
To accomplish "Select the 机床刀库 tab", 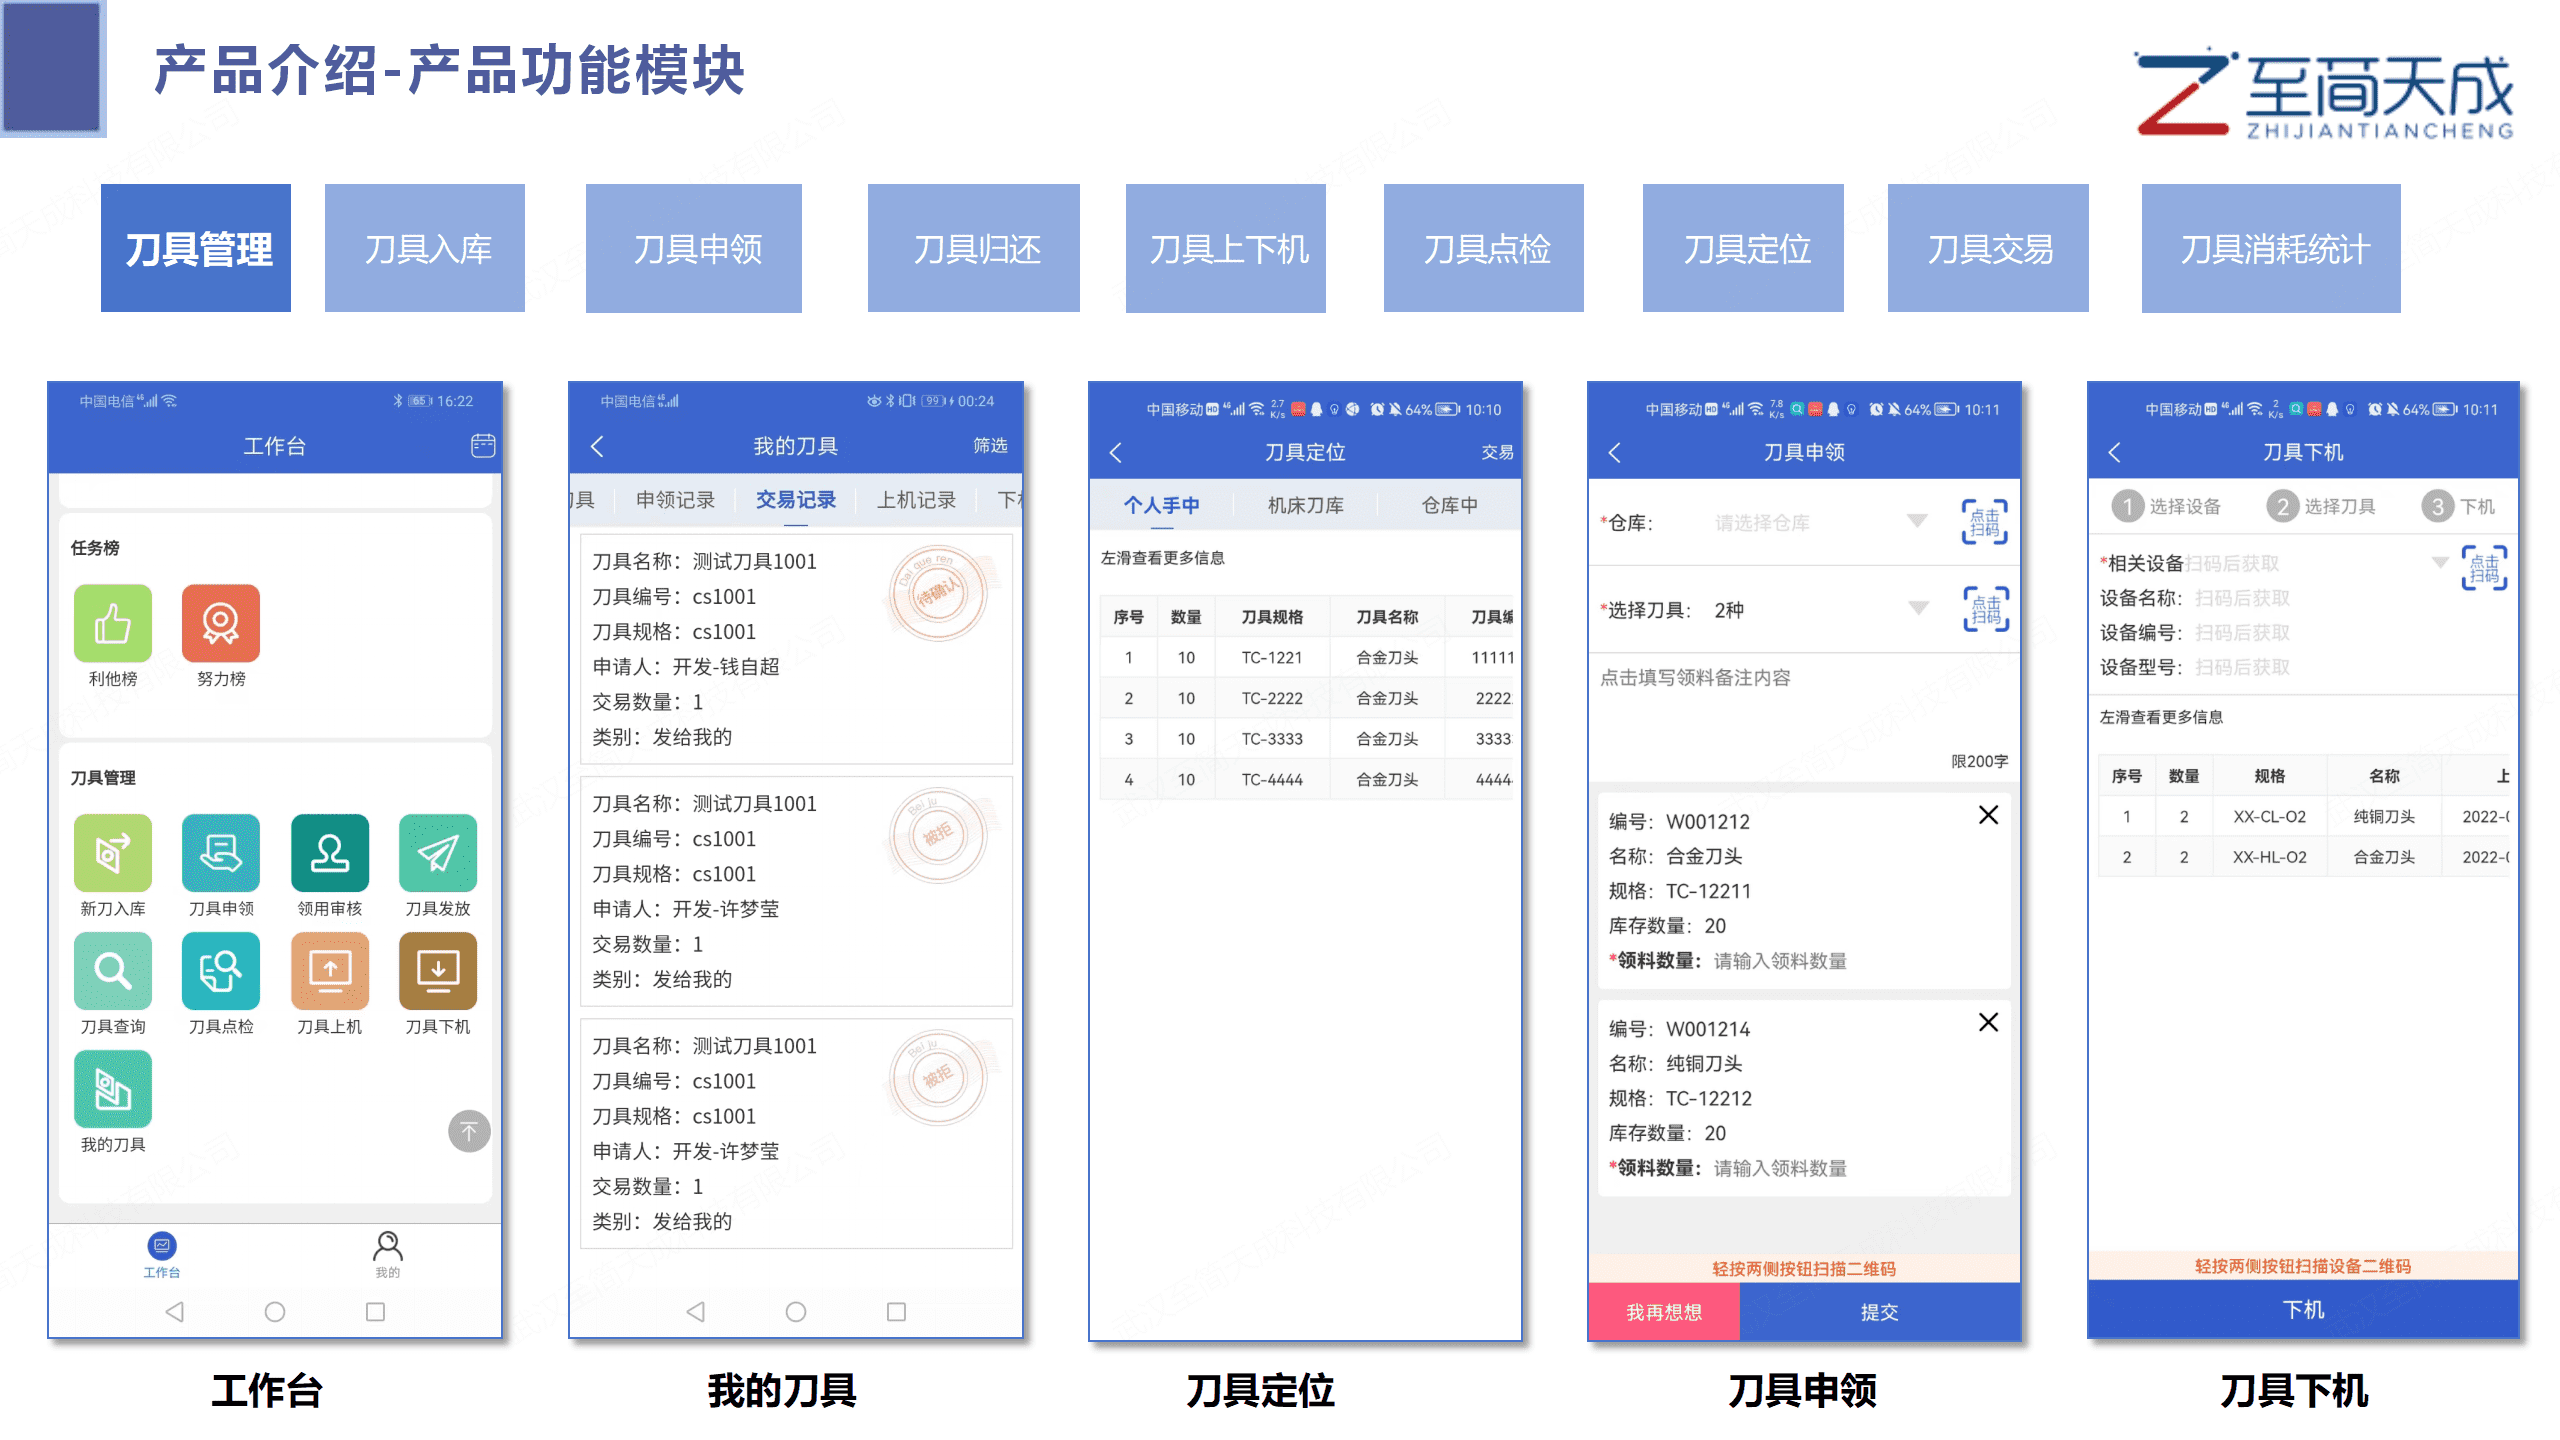I will pos(1305,506).
